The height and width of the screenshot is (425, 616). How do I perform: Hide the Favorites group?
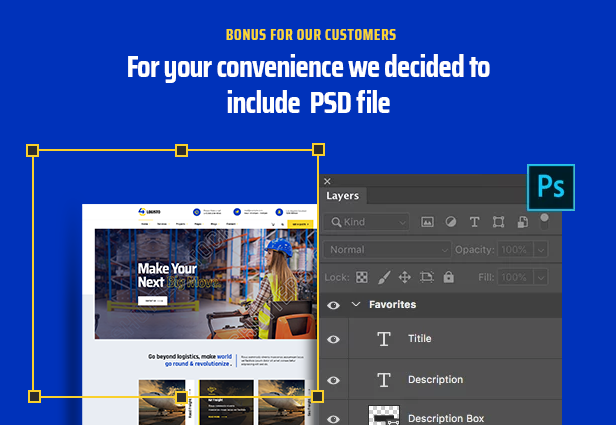click(334, 305)
